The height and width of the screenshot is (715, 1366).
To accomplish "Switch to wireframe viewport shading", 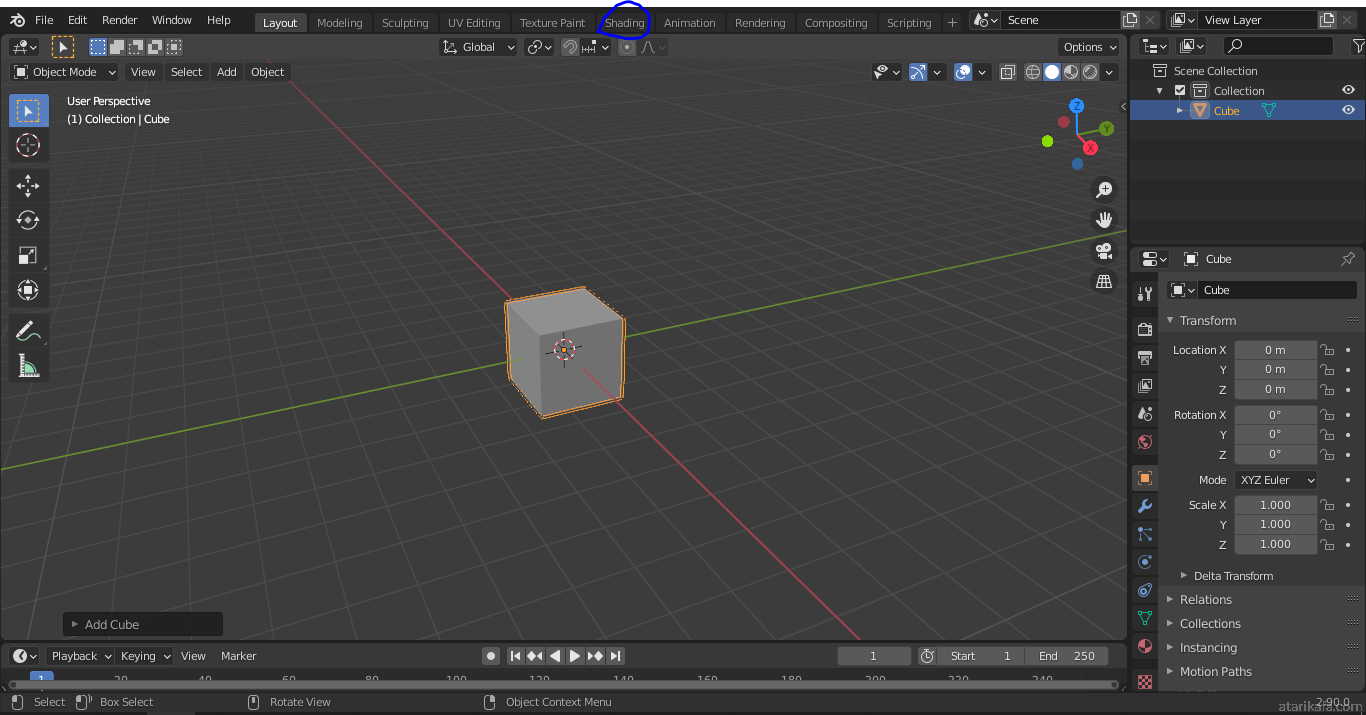I will point(1033,72).
